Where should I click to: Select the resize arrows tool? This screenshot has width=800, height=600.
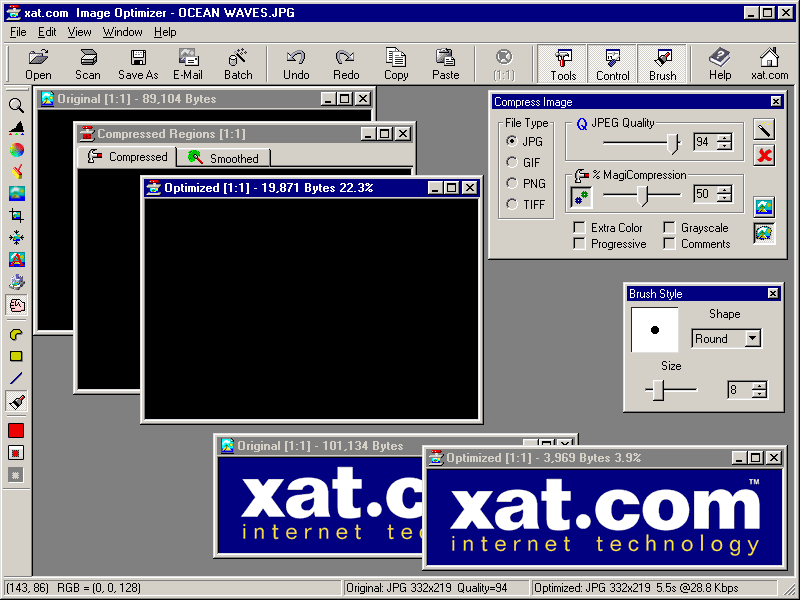coord(16,237)
